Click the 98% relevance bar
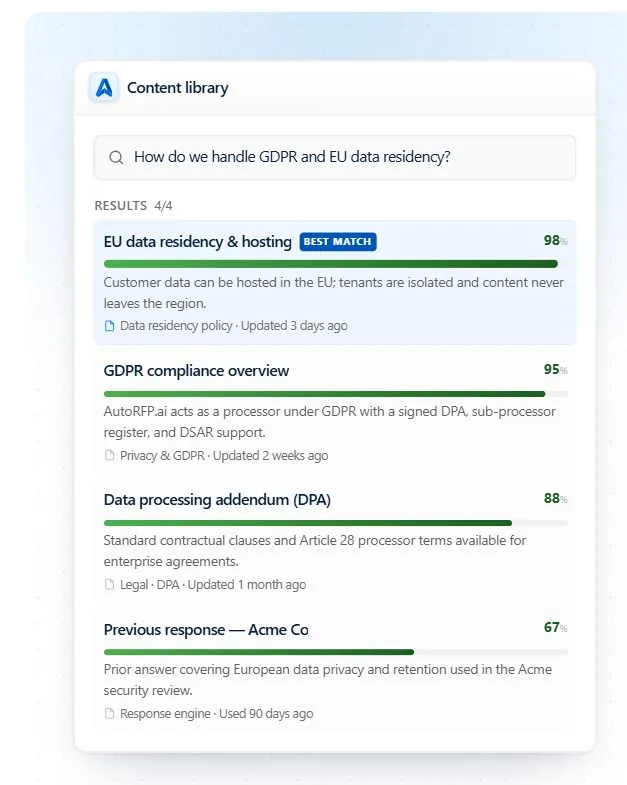 tap(336, 264)
